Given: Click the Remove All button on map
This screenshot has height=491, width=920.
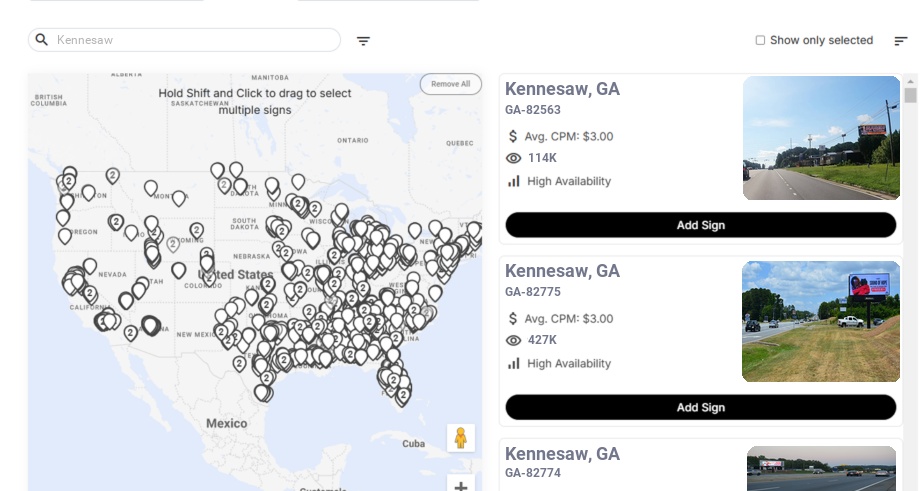Looking at the screenshot, I should tap(450, 84).
